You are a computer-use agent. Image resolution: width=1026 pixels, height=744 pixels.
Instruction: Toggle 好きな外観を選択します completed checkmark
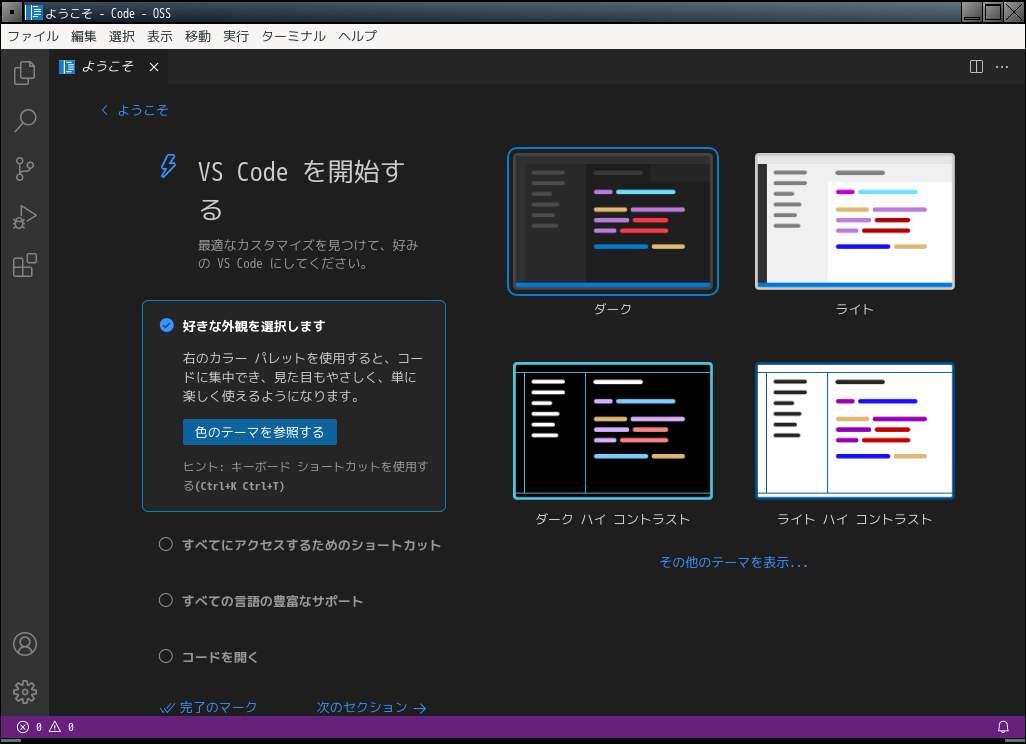(x=167, y=325)
